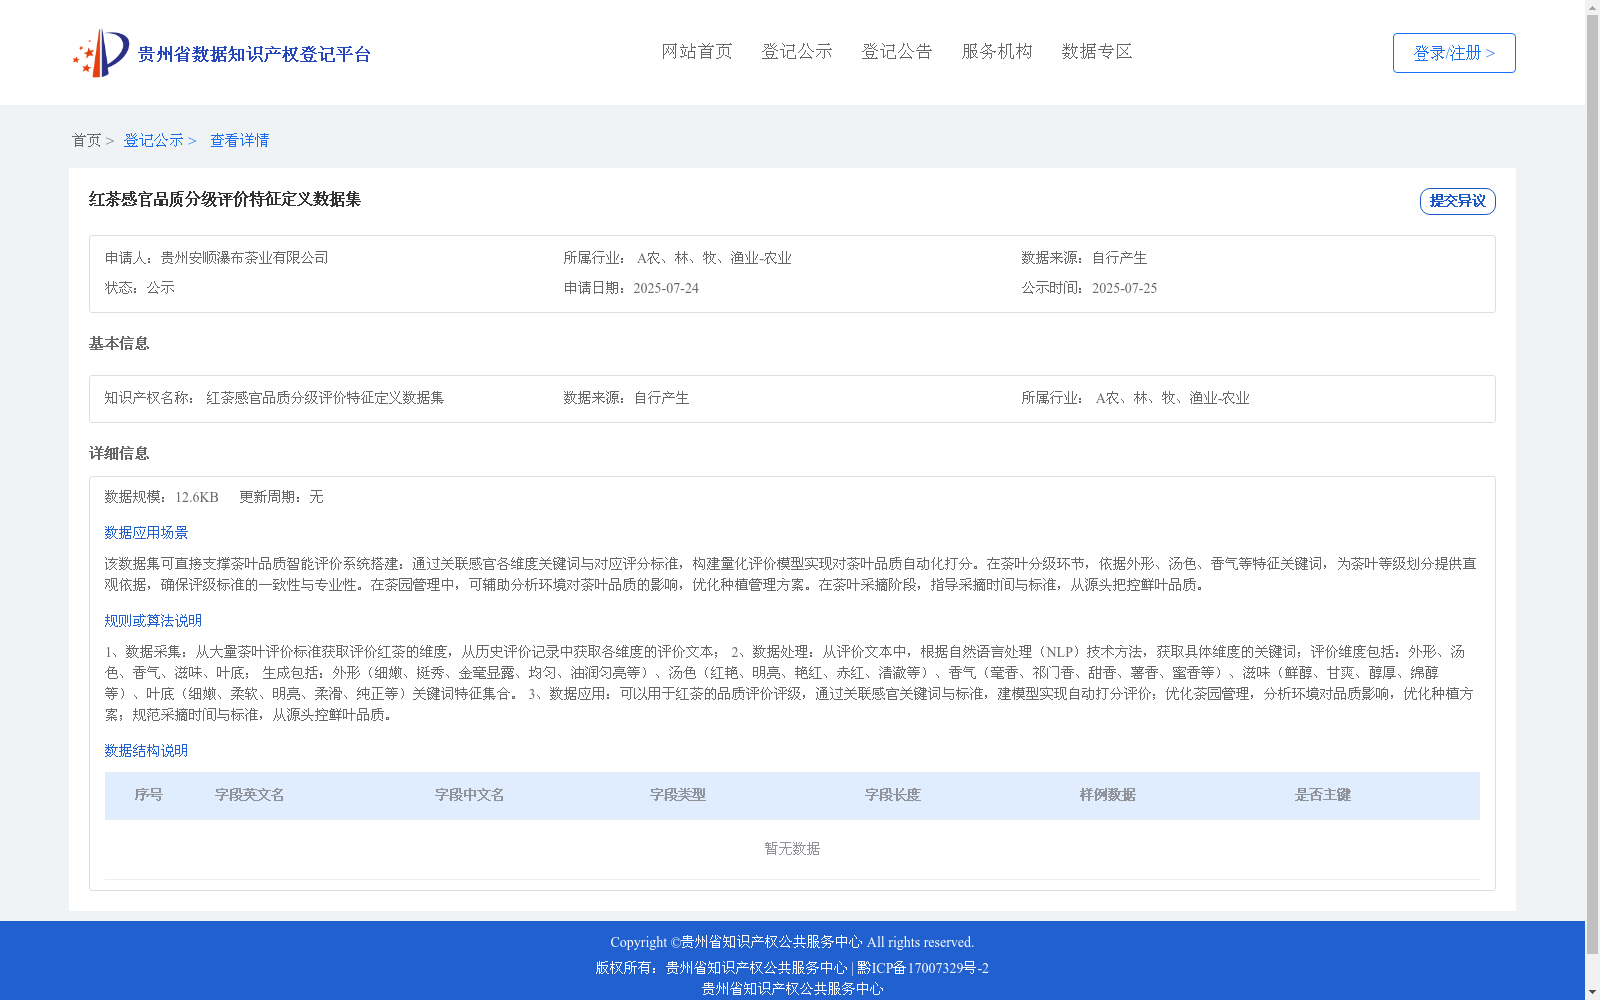This screenshot has height=1000, width=1600.
Task: Click the 数据来源 value 自行产生 in the top card
Action: click(1119, 258)
